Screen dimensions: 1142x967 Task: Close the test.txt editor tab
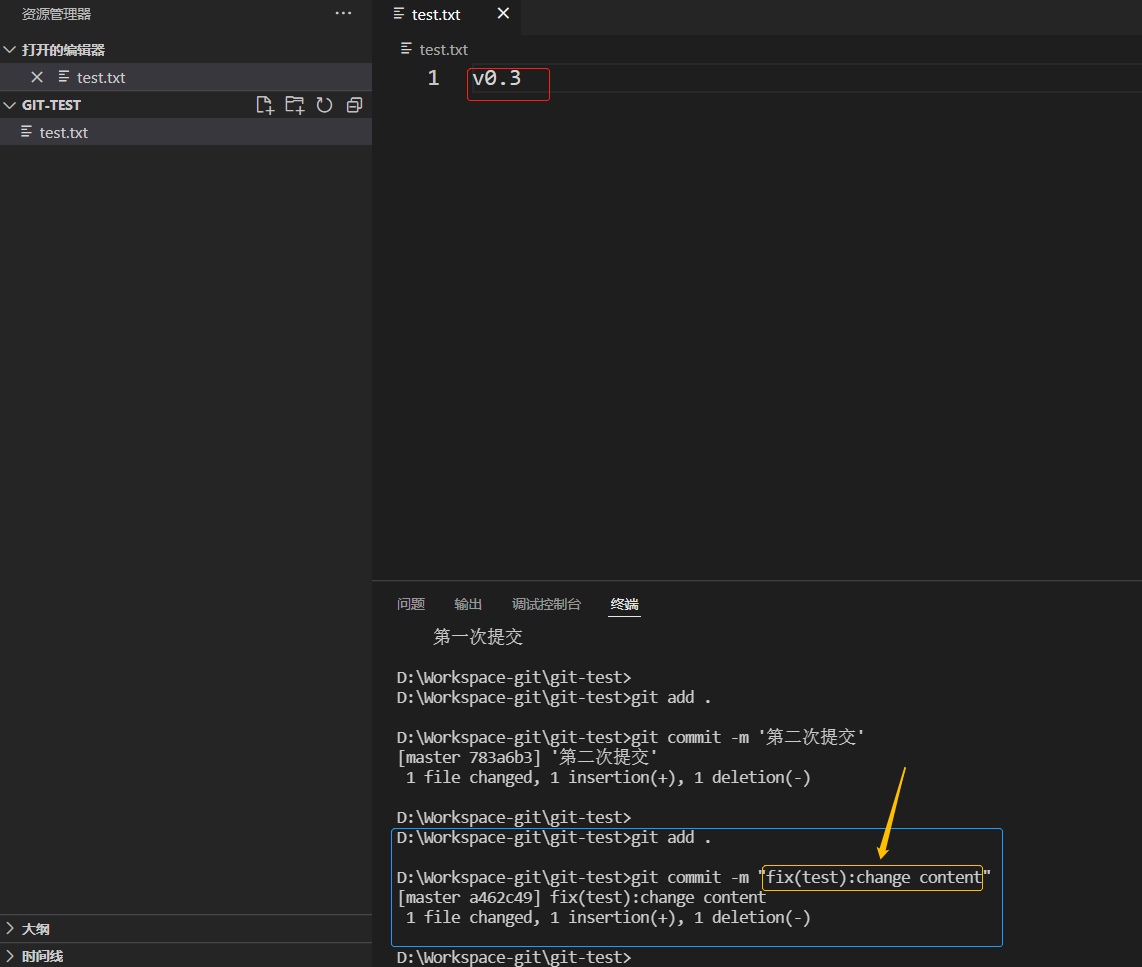tap(503, 14)
